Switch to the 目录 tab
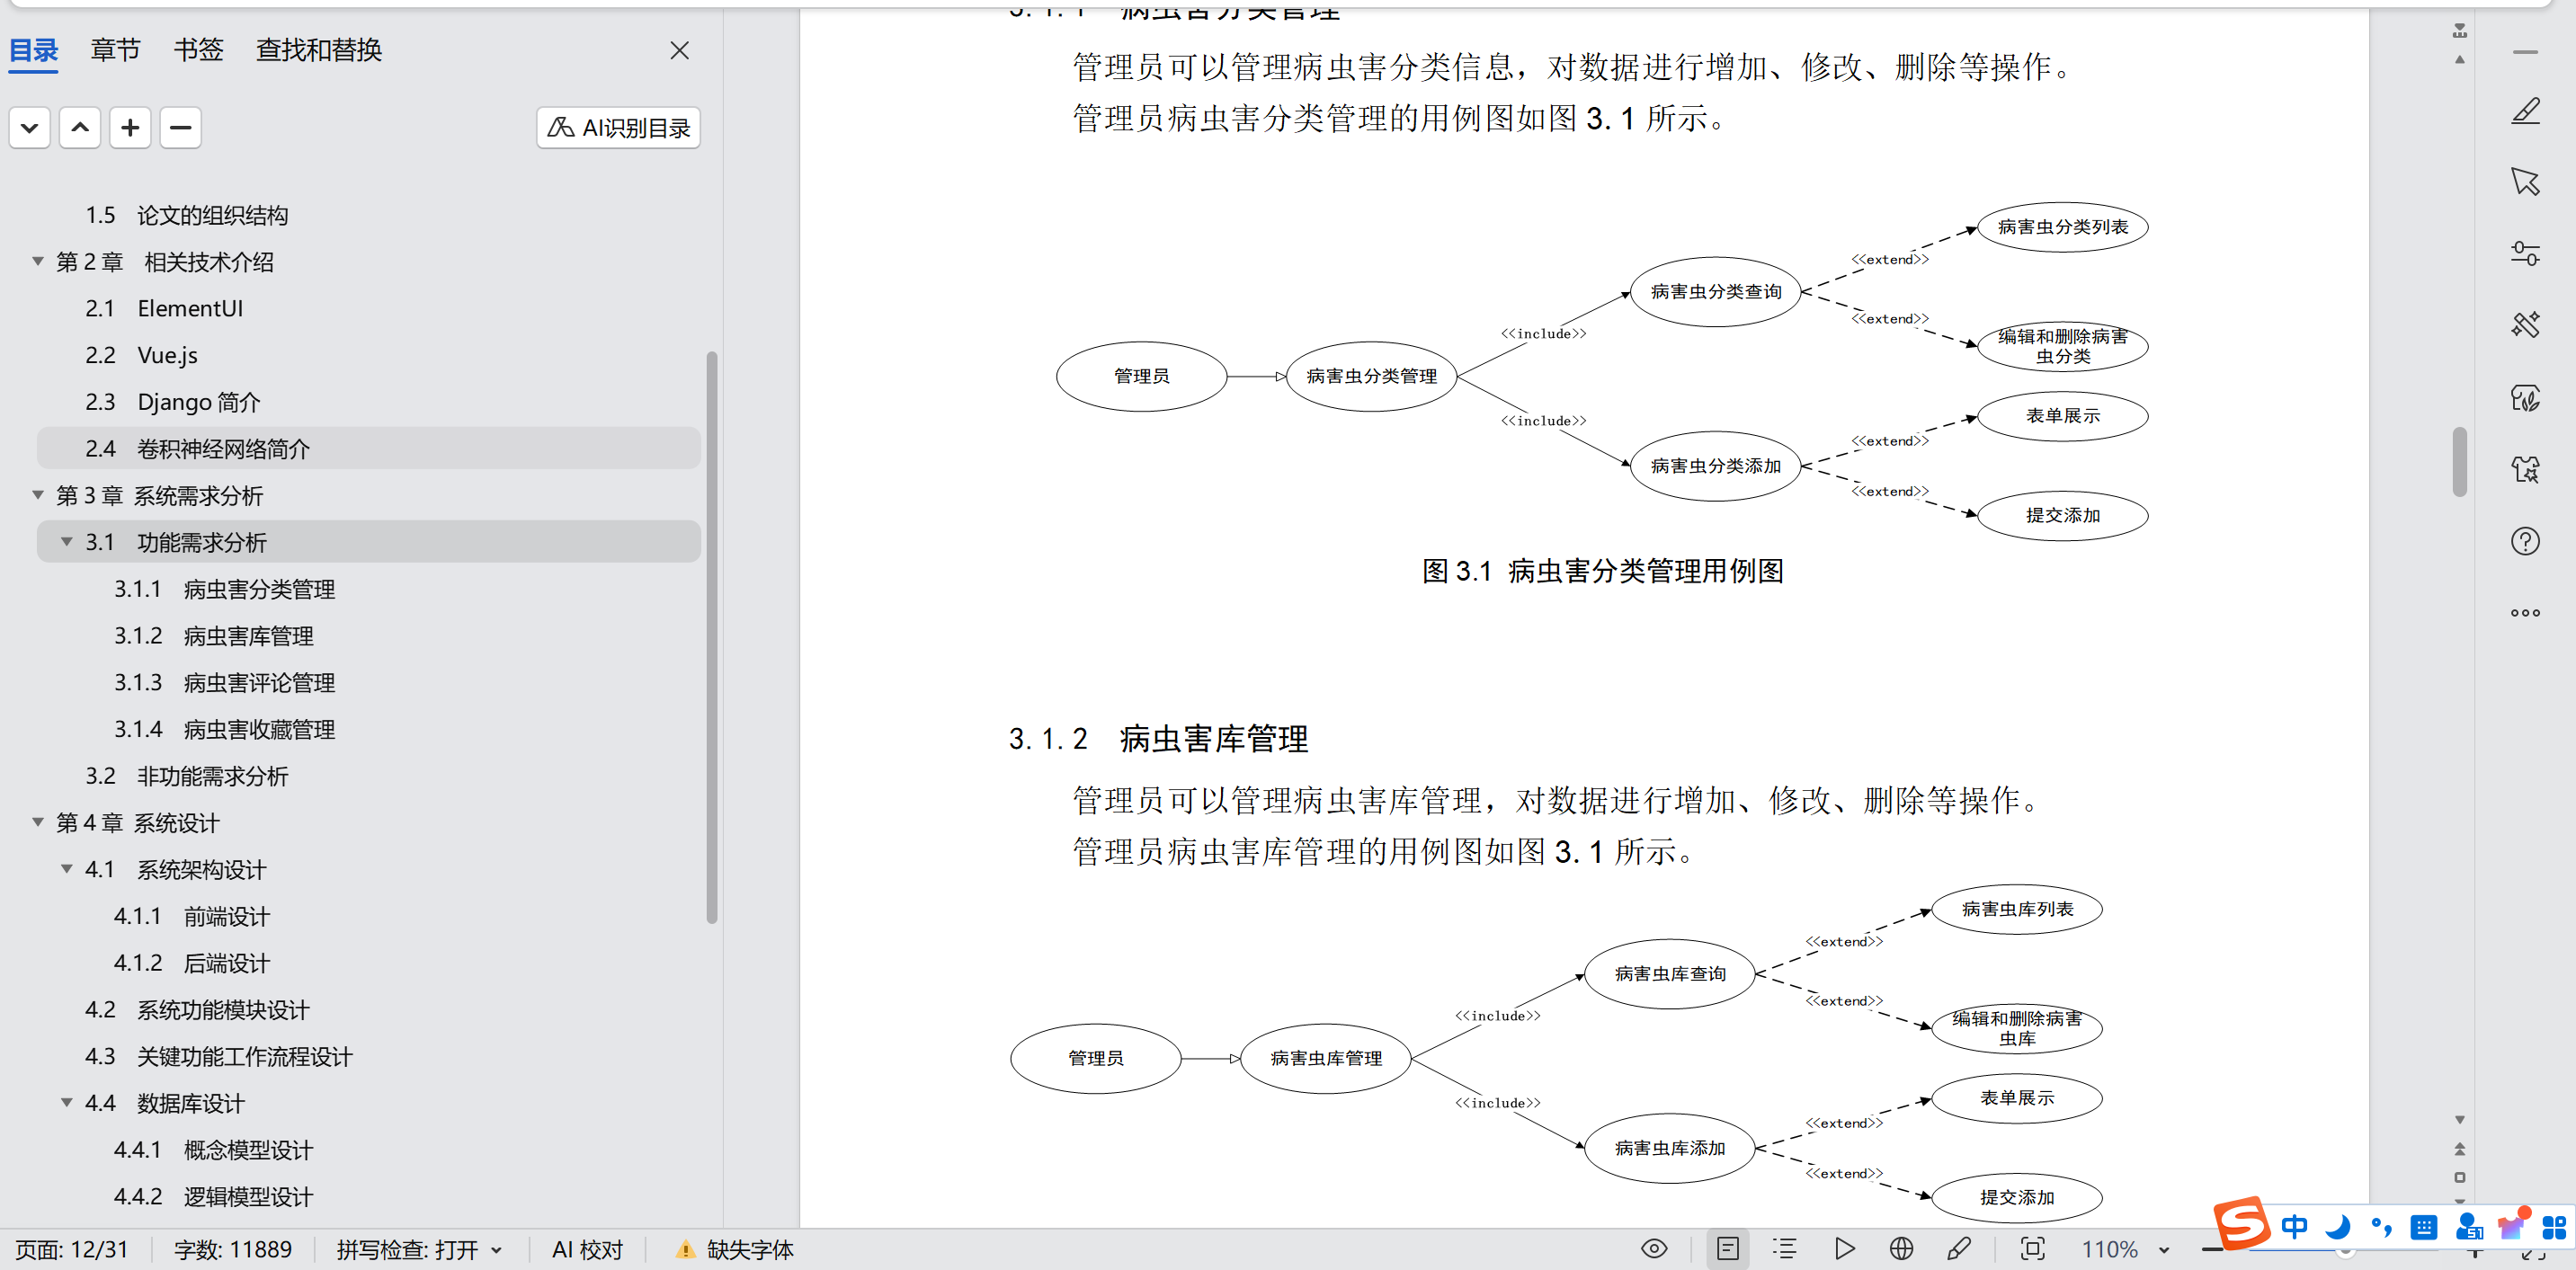 (33, 50)
